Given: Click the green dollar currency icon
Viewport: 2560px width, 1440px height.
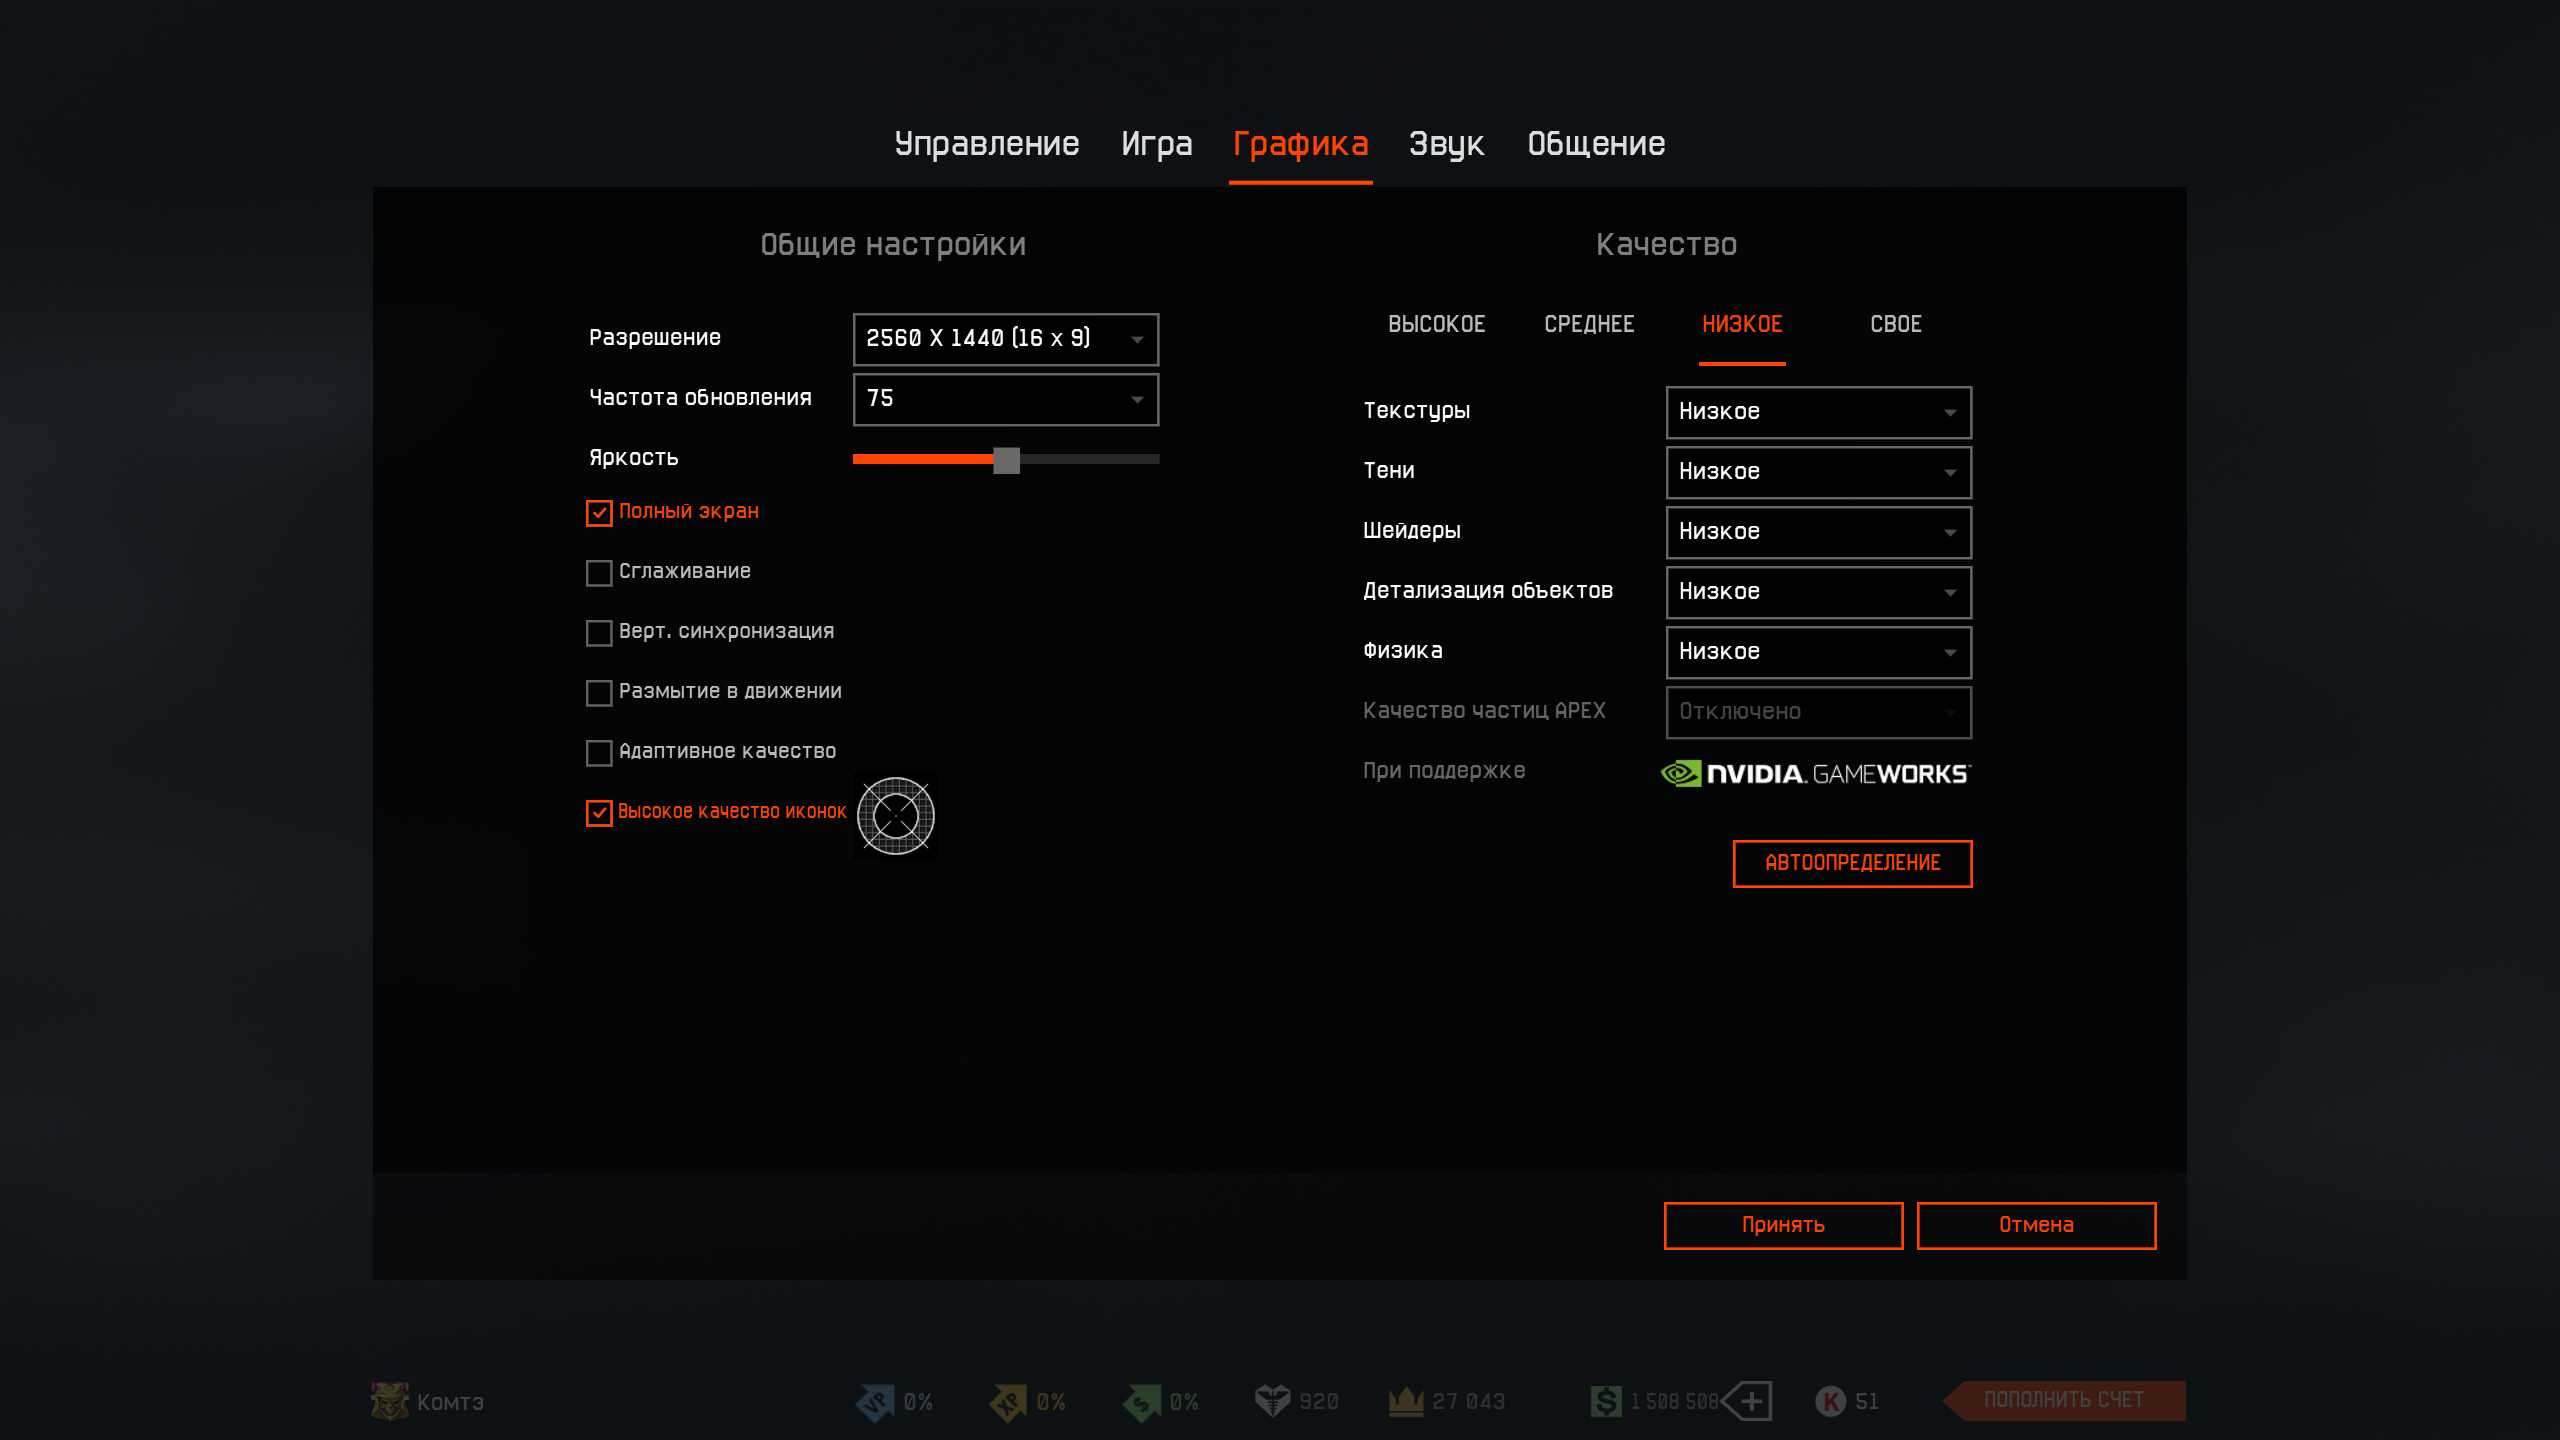Looking at the screenshot, I should 1606,1401.
